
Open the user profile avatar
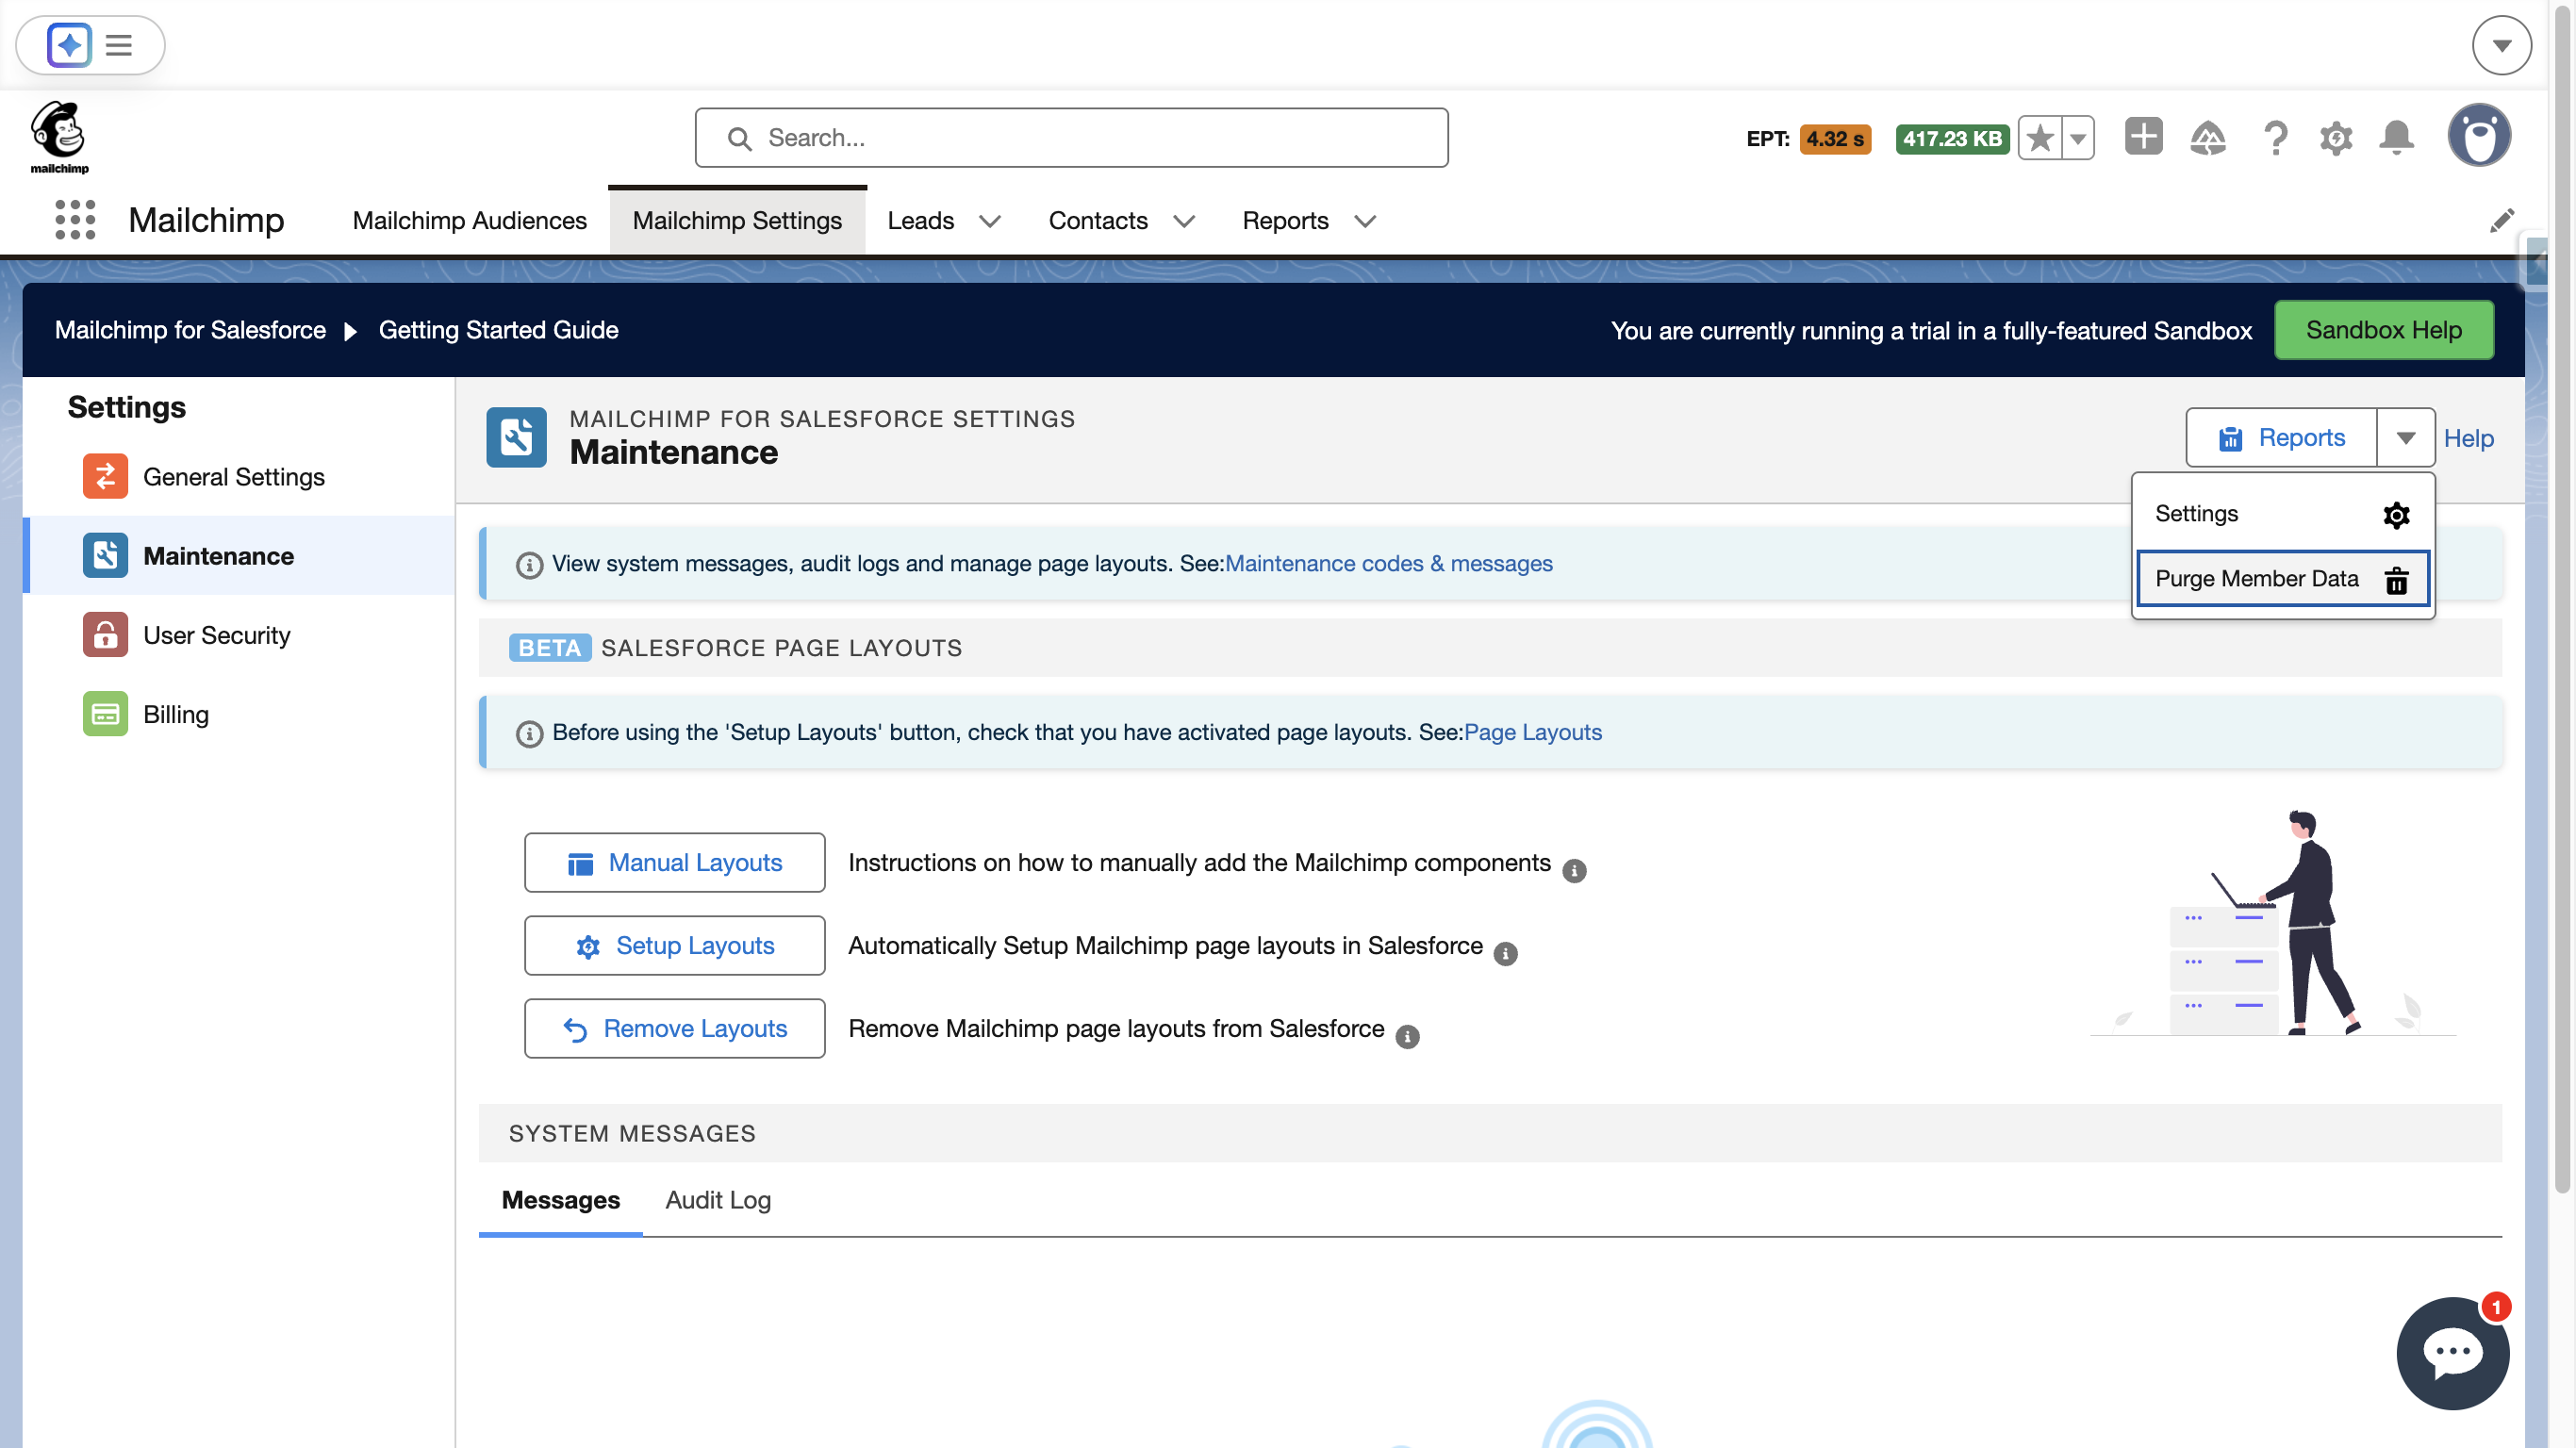point(2479,136)
